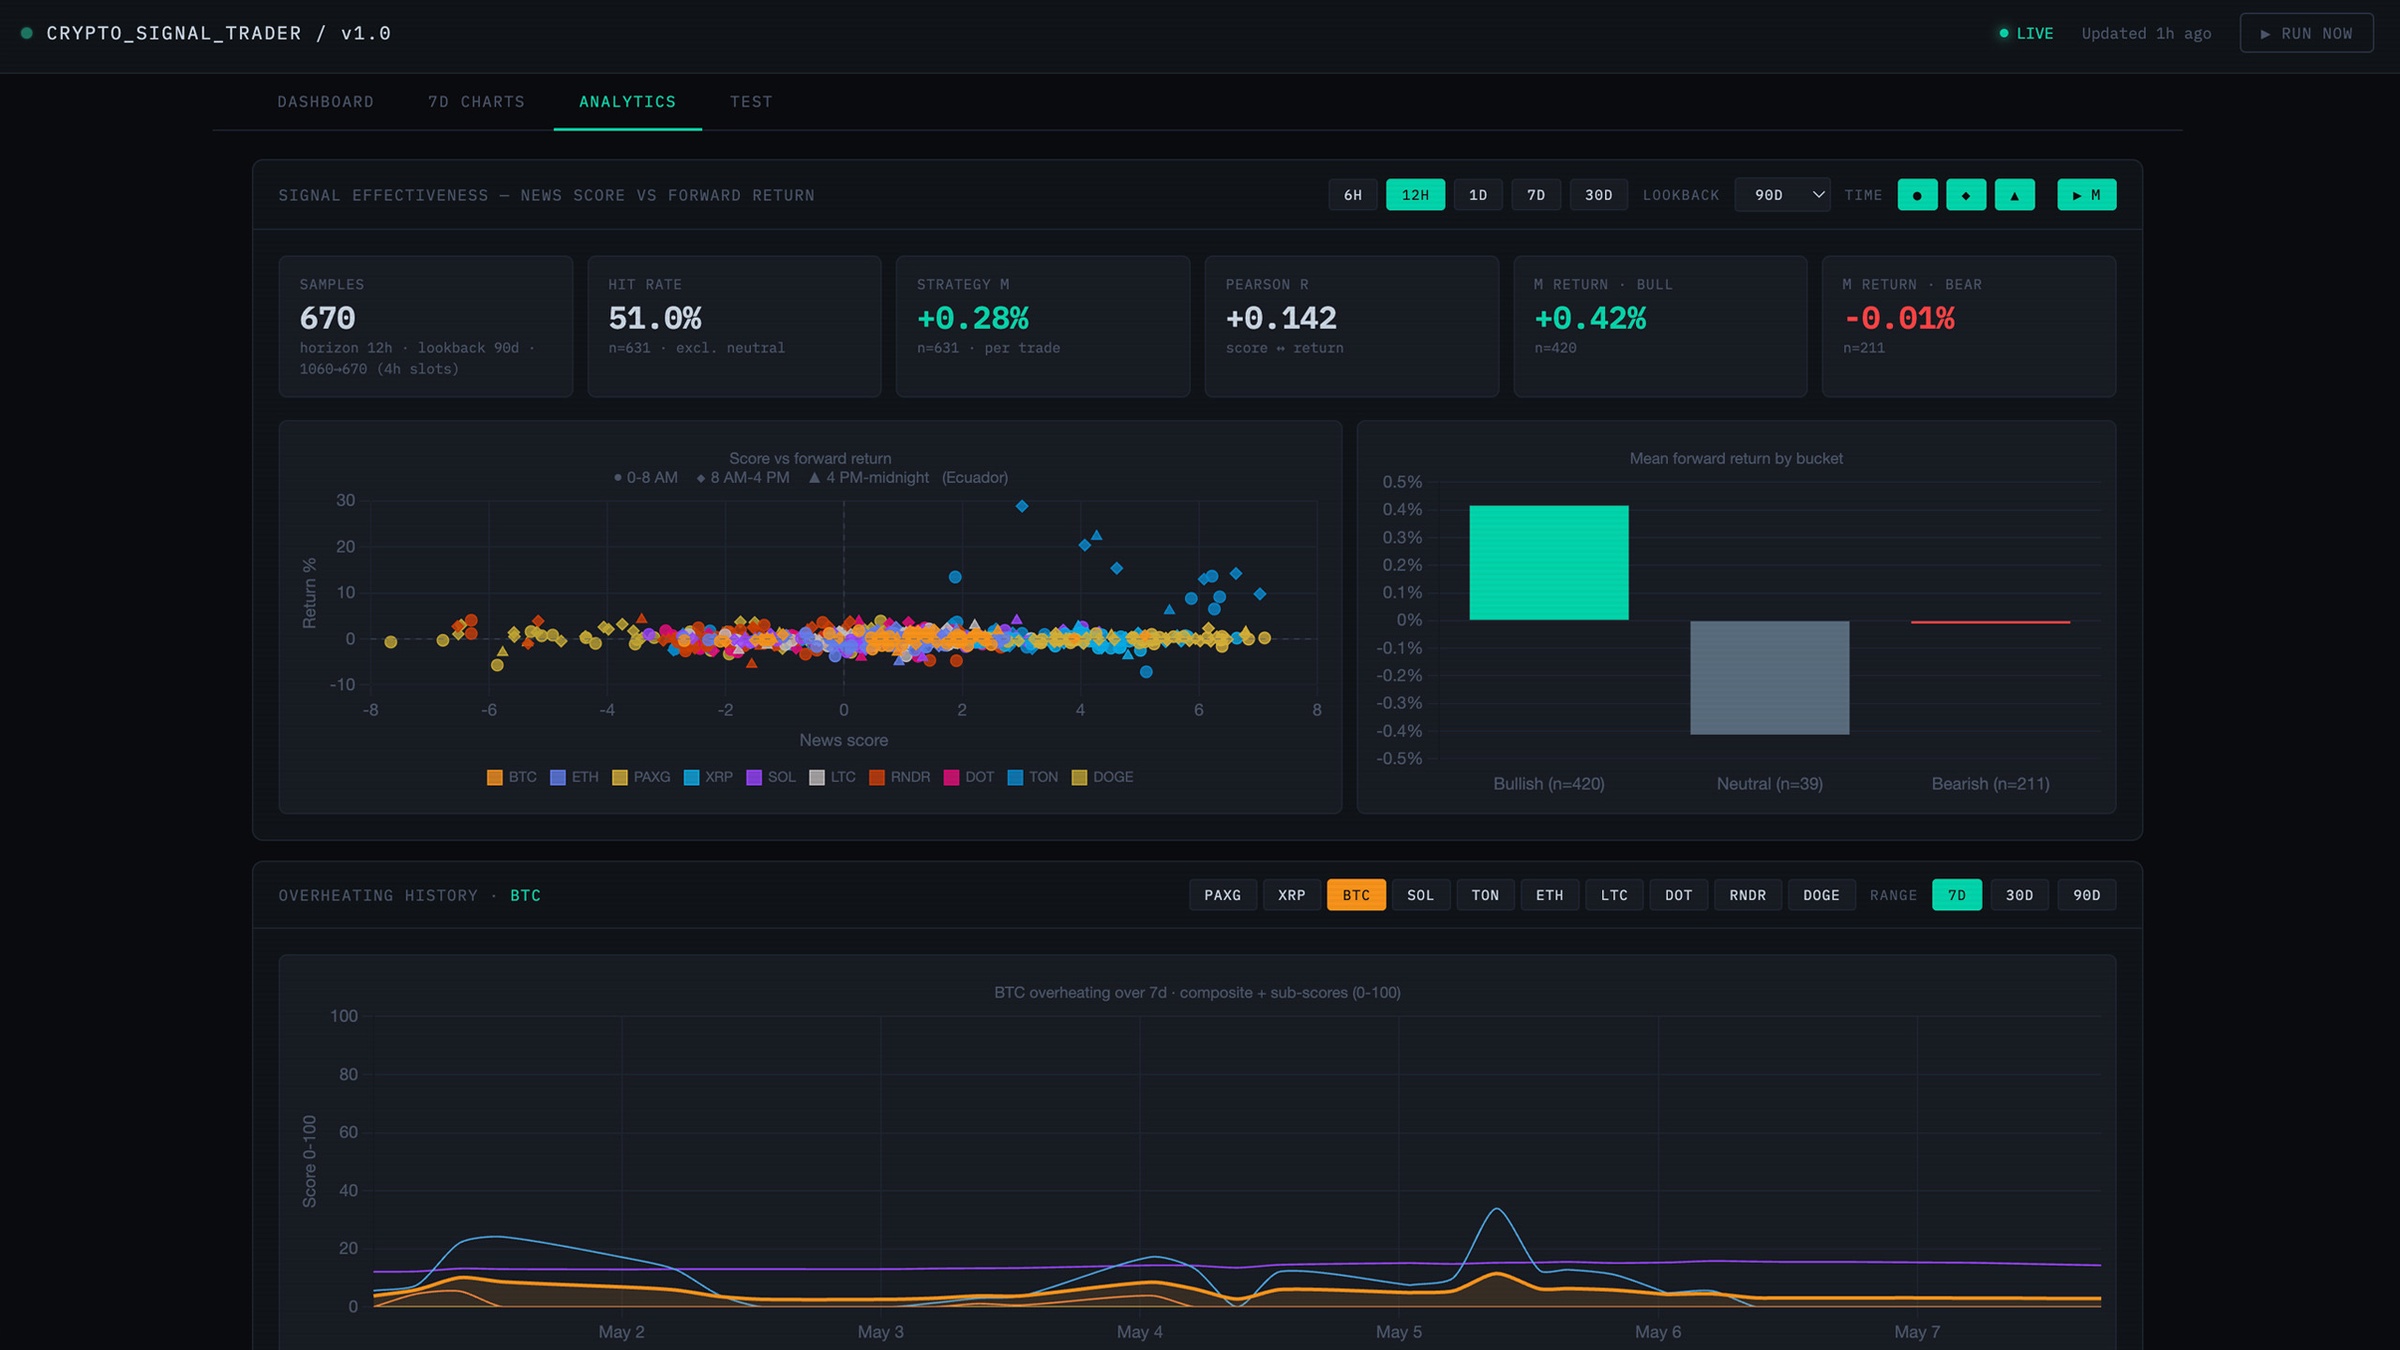The height and width of the screenshot is (1350, 2400).
Task: Switch overheating range to 90D
Action: (x=2086, y=895)
